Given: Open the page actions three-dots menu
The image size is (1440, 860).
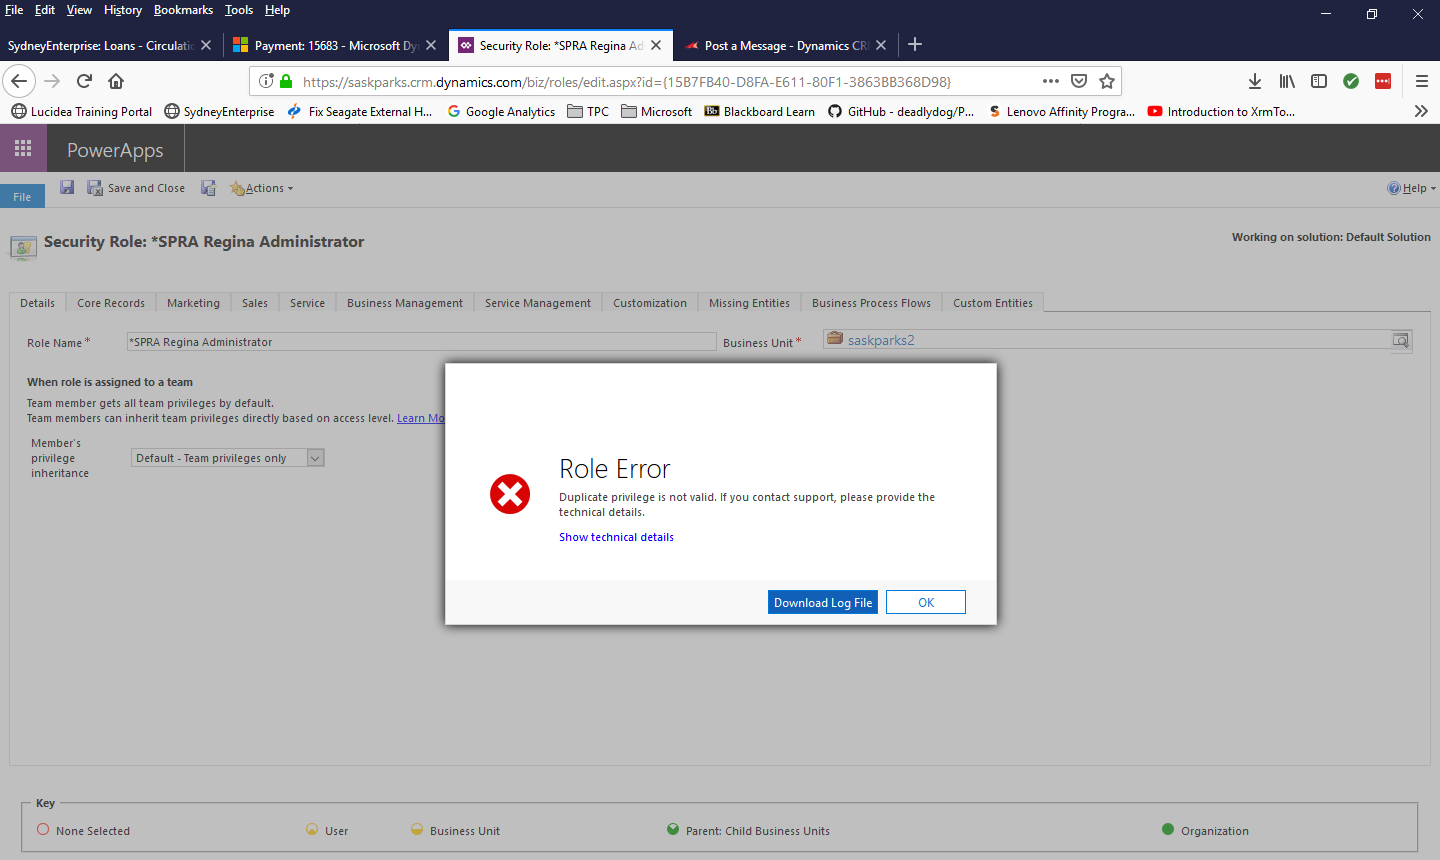Looking at the screenshot, I should pyautogui.click(x=1050, y=81).
